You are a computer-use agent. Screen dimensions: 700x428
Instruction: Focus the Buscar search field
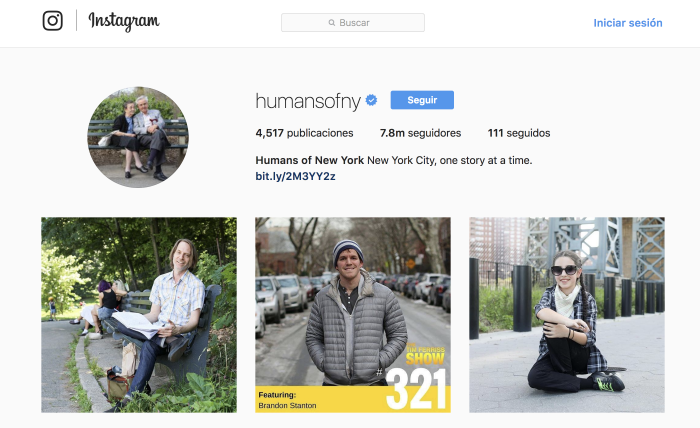click(x=353, y=23)
